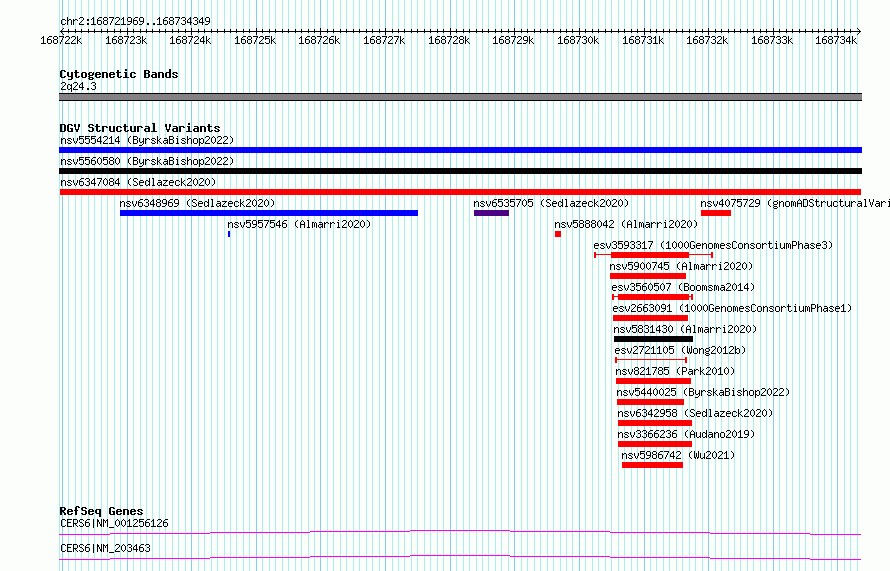890x571 pixels.
Task: Open the nsv5554214 (ByrskaBishop2022) label
Action: pos(147,140)
